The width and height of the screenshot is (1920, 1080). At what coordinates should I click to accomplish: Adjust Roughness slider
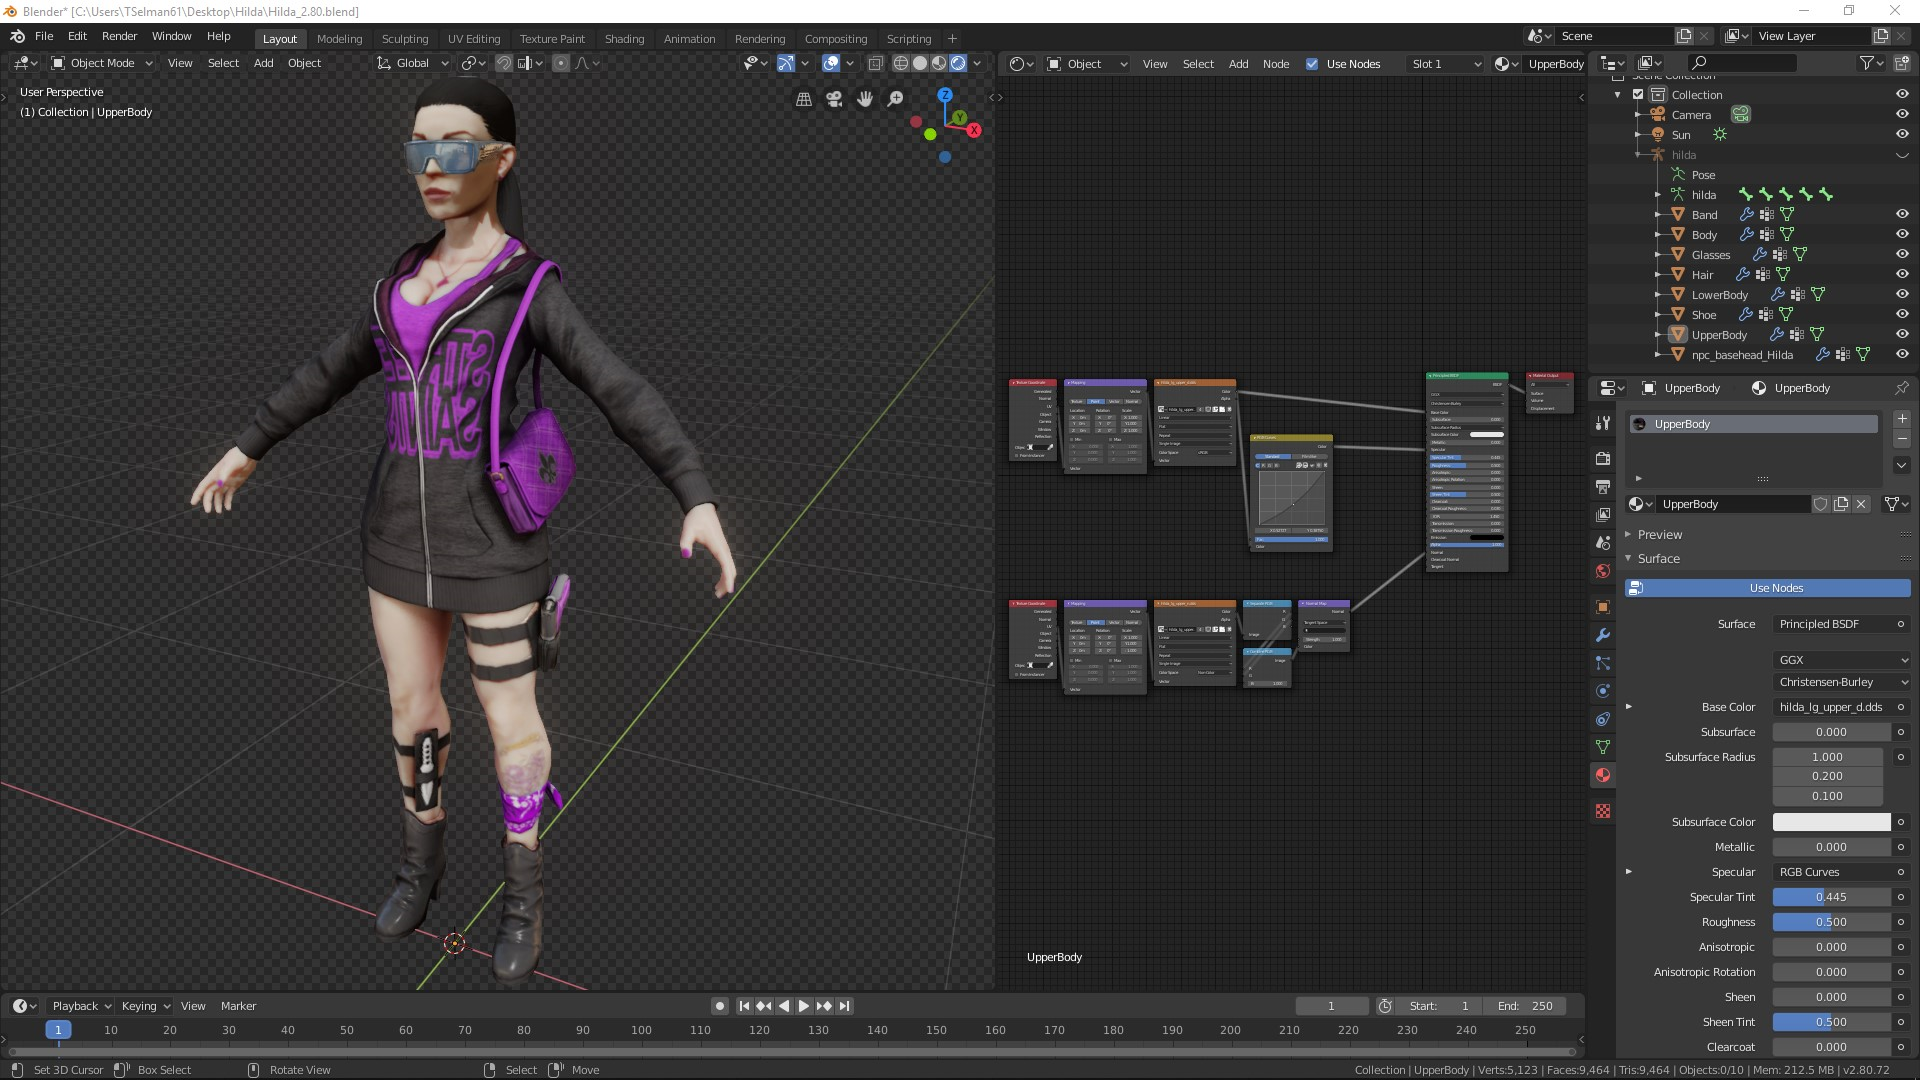(x=1832, y=922)
